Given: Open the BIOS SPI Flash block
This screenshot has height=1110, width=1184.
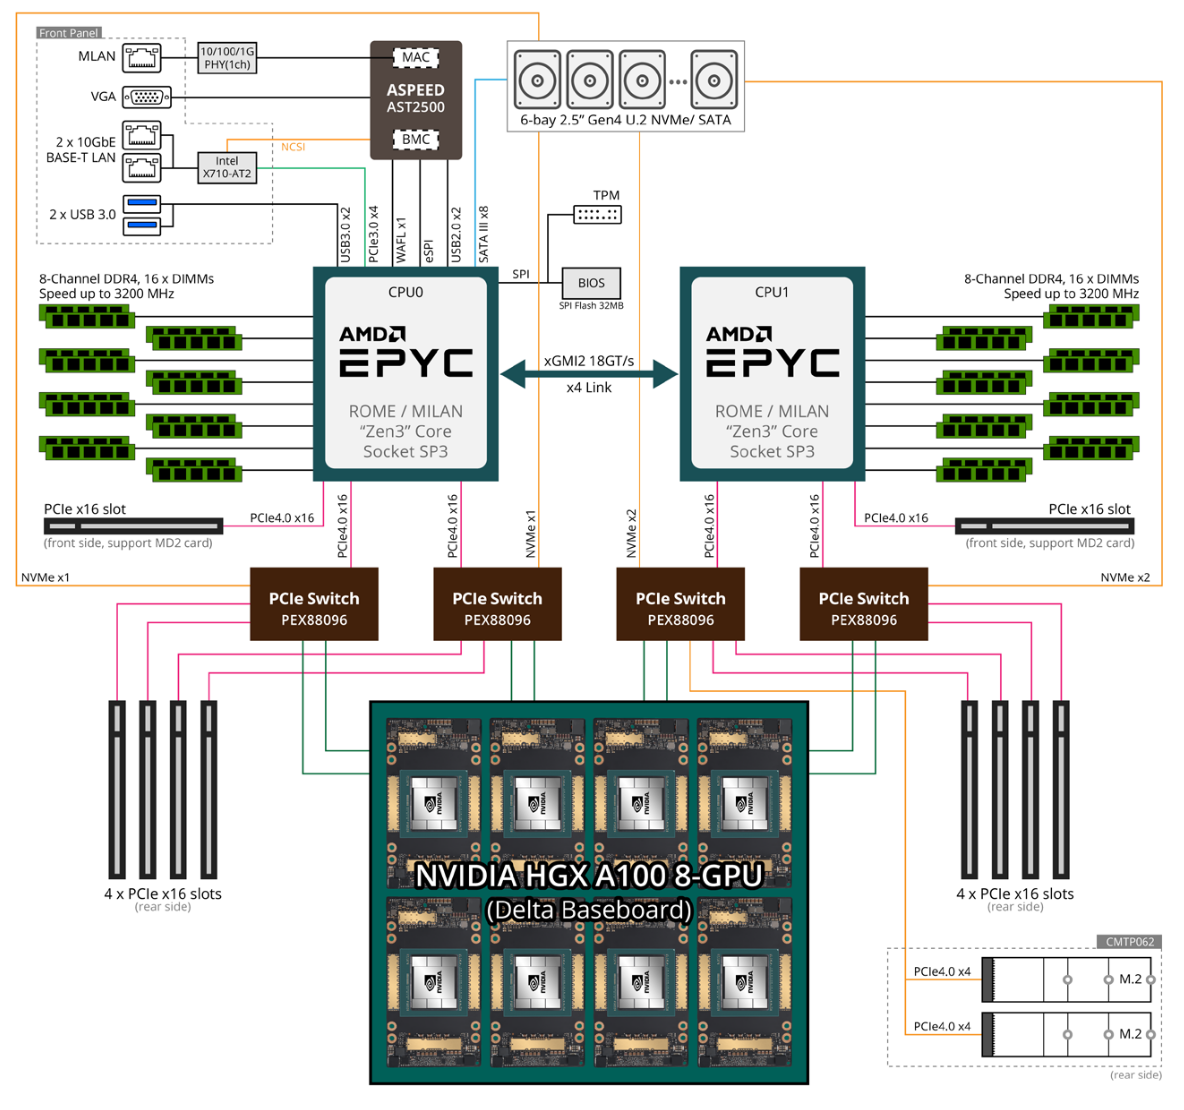Looking at the screenshot, I should (x=591, y=283).
